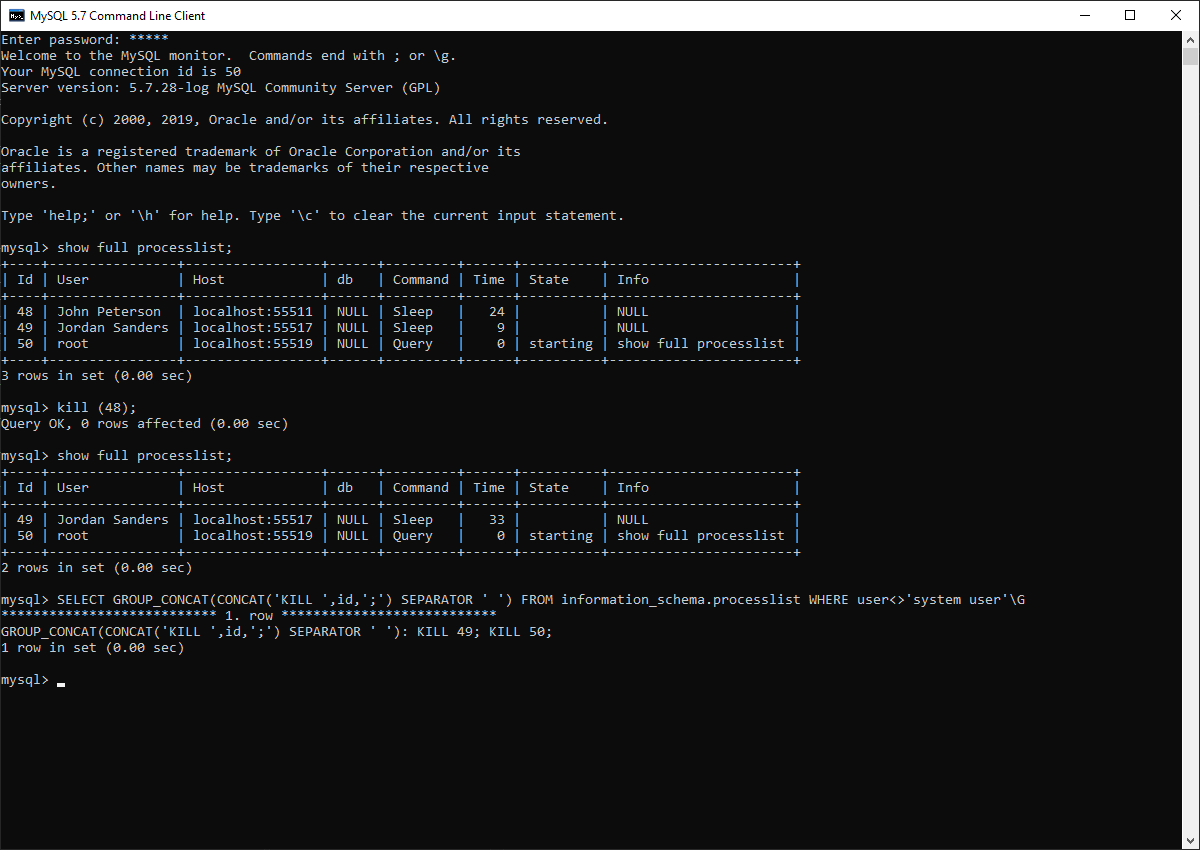Click "Your MySQL connection id is 50"
Viewport: 1200px width, 850px height.
[x=121, y=72]
